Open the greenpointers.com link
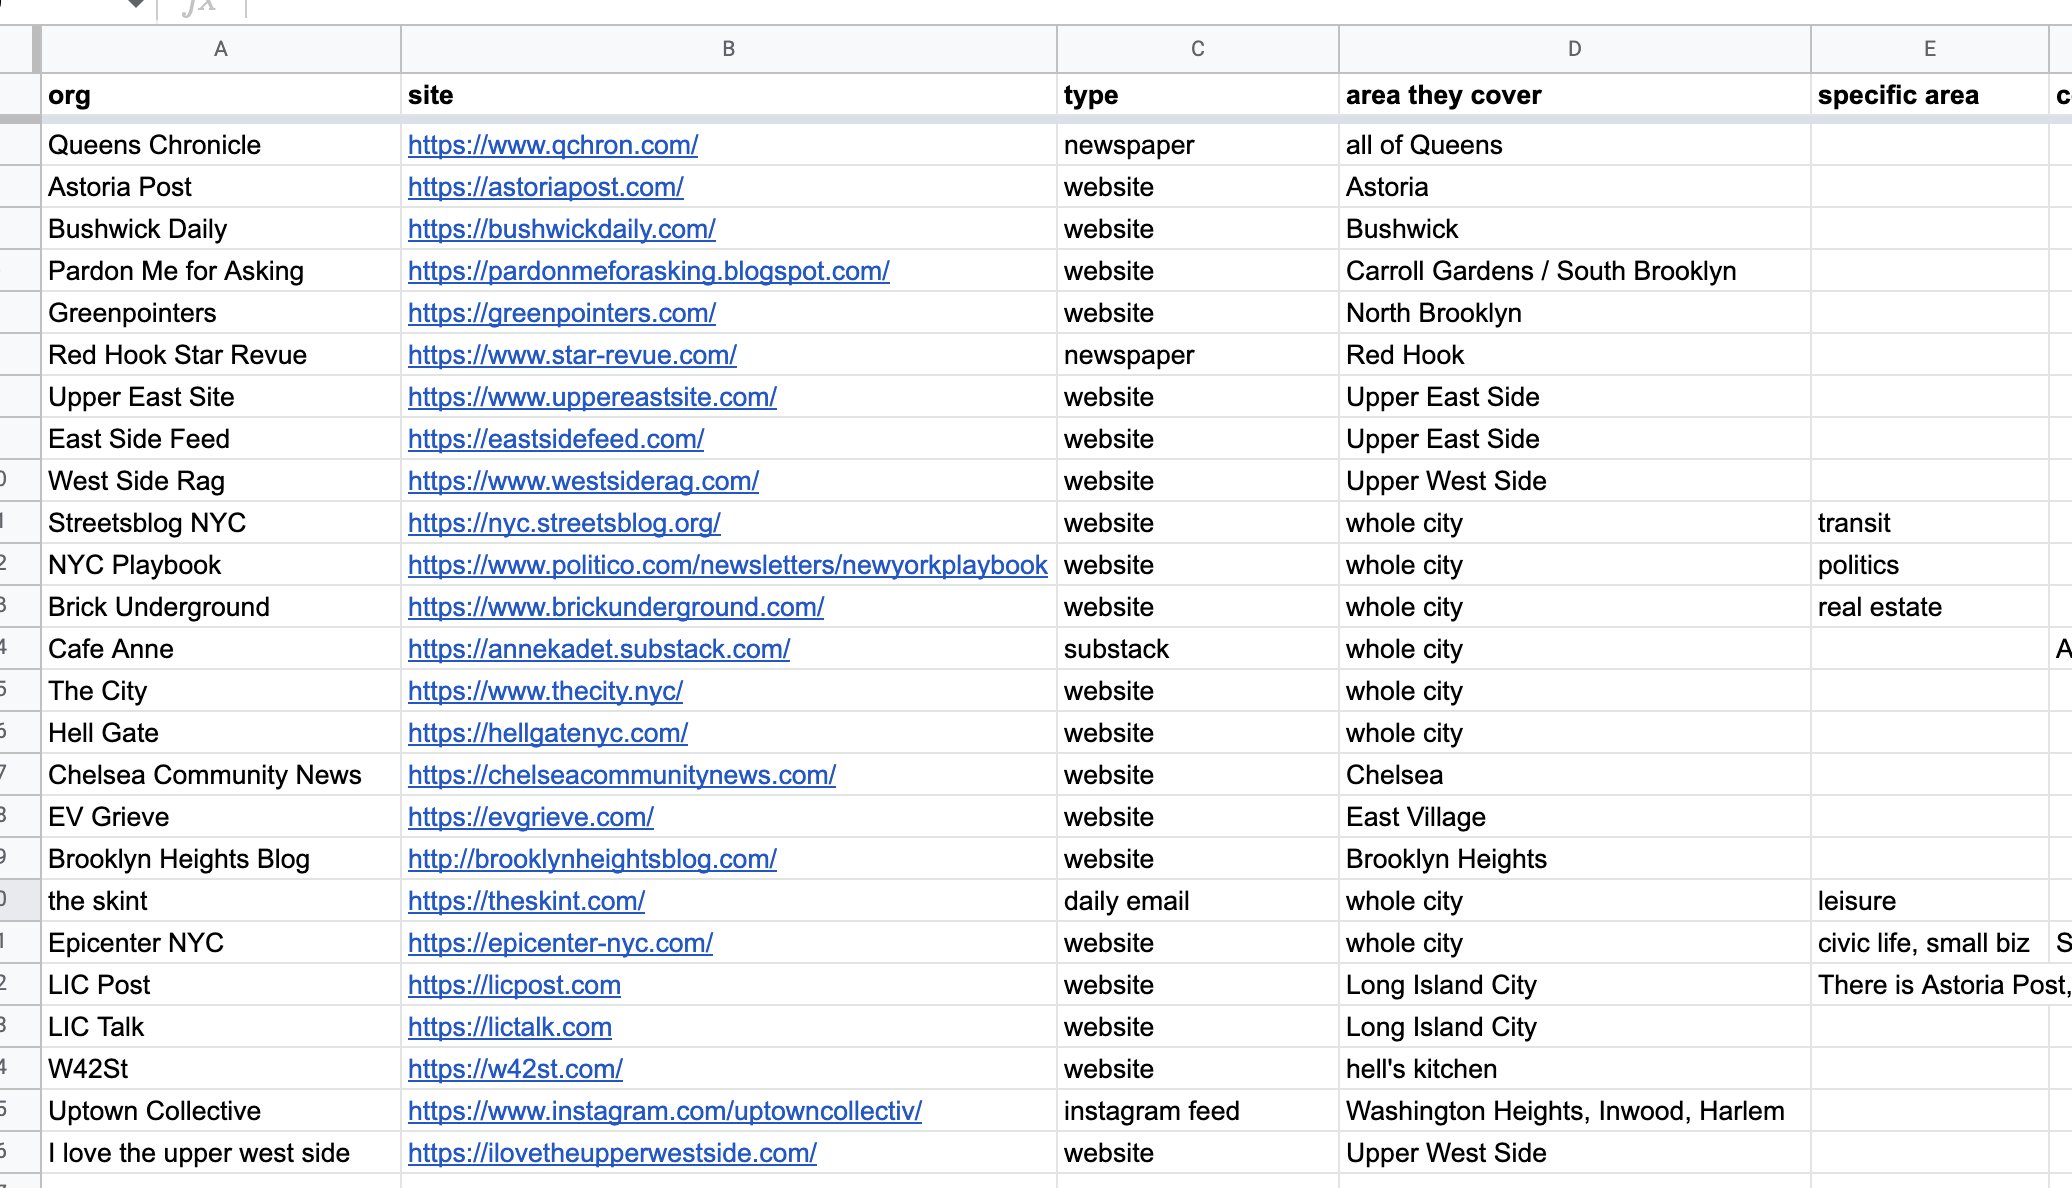This screenshot has width=2072, height=1188. pyautogui.click(x=561, y=313)
